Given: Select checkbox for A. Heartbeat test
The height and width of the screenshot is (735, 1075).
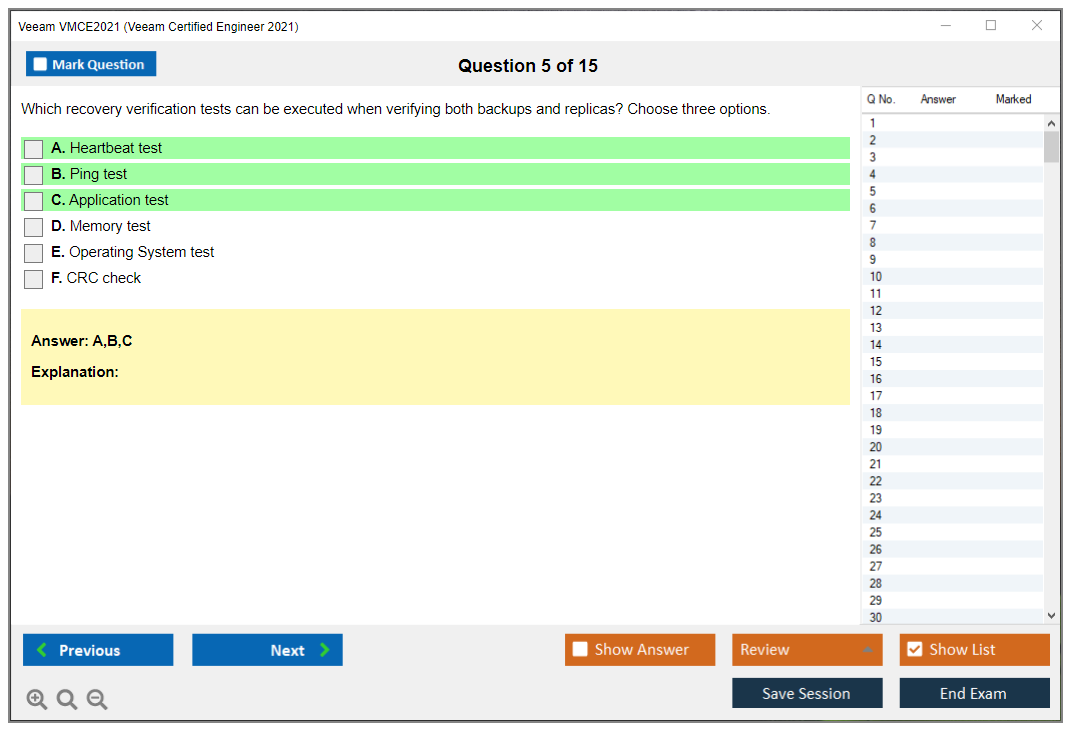Looking at the screenshot, I should click(34, 149).
